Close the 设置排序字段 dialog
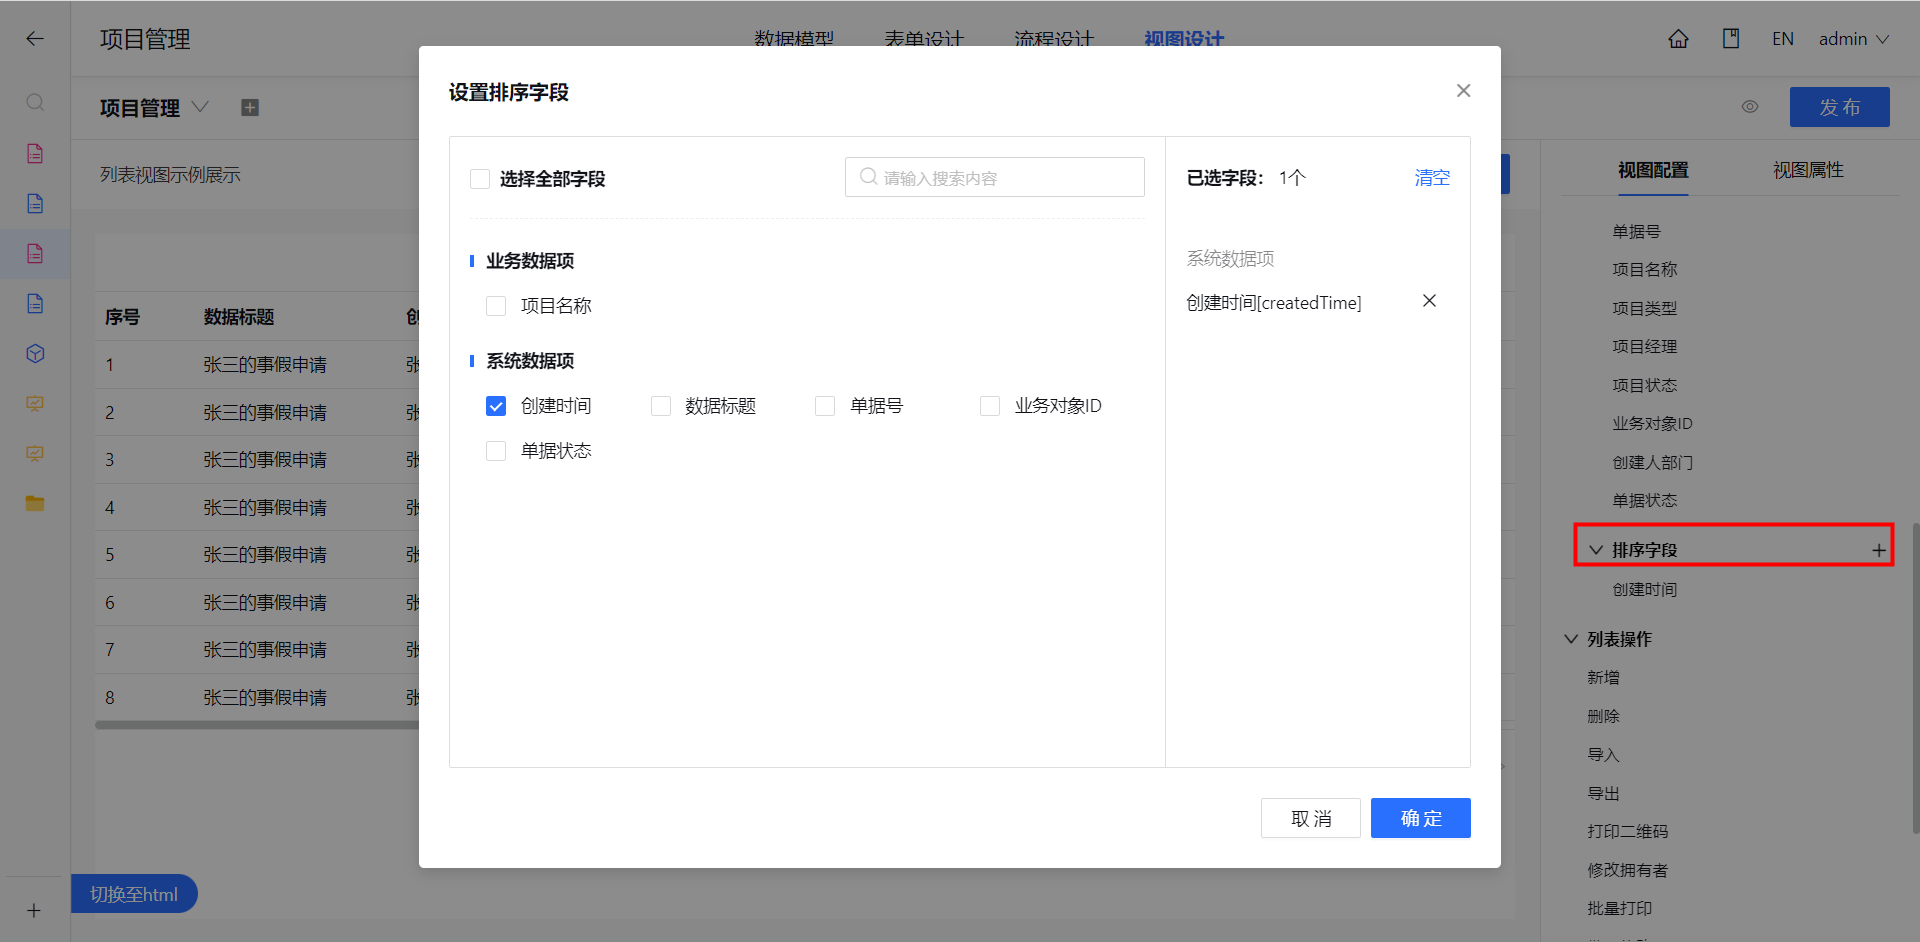 coord(1463,91)
